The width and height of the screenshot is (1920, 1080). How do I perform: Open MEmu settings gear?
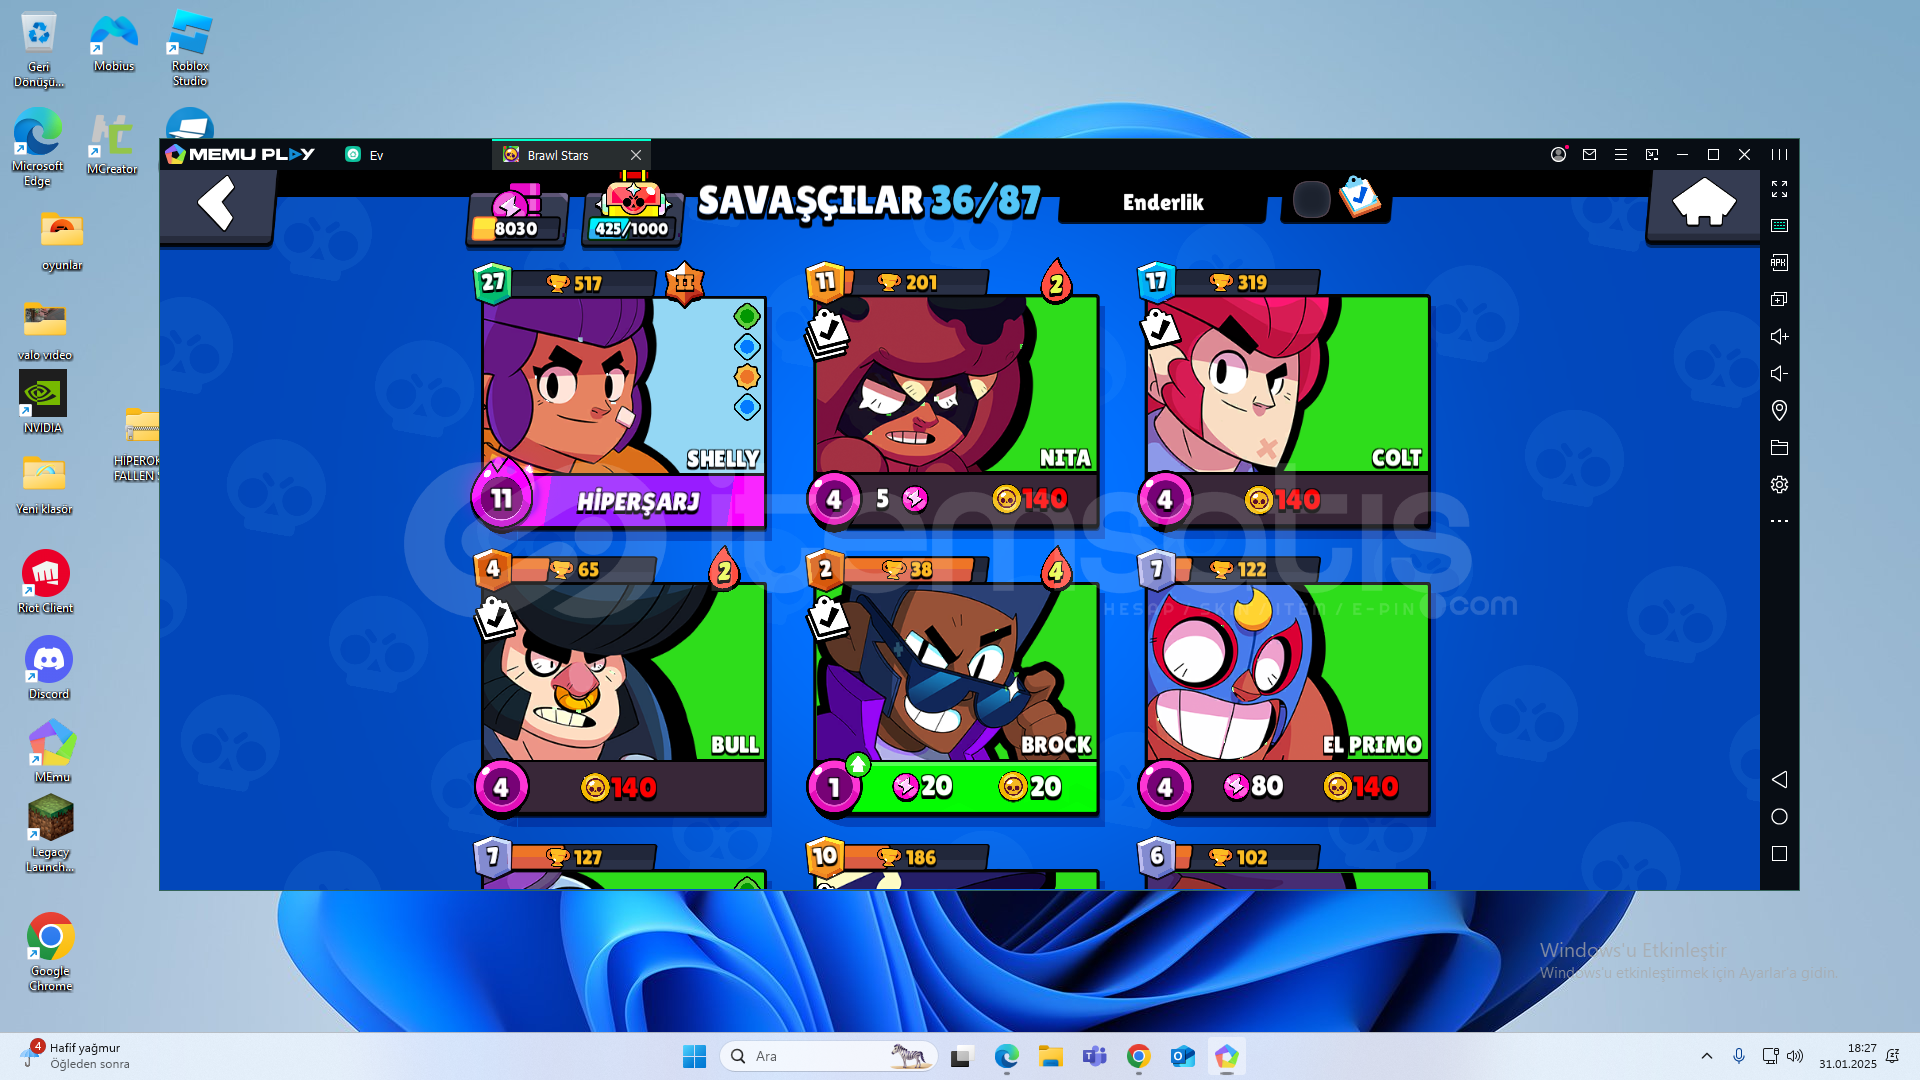1779,484
